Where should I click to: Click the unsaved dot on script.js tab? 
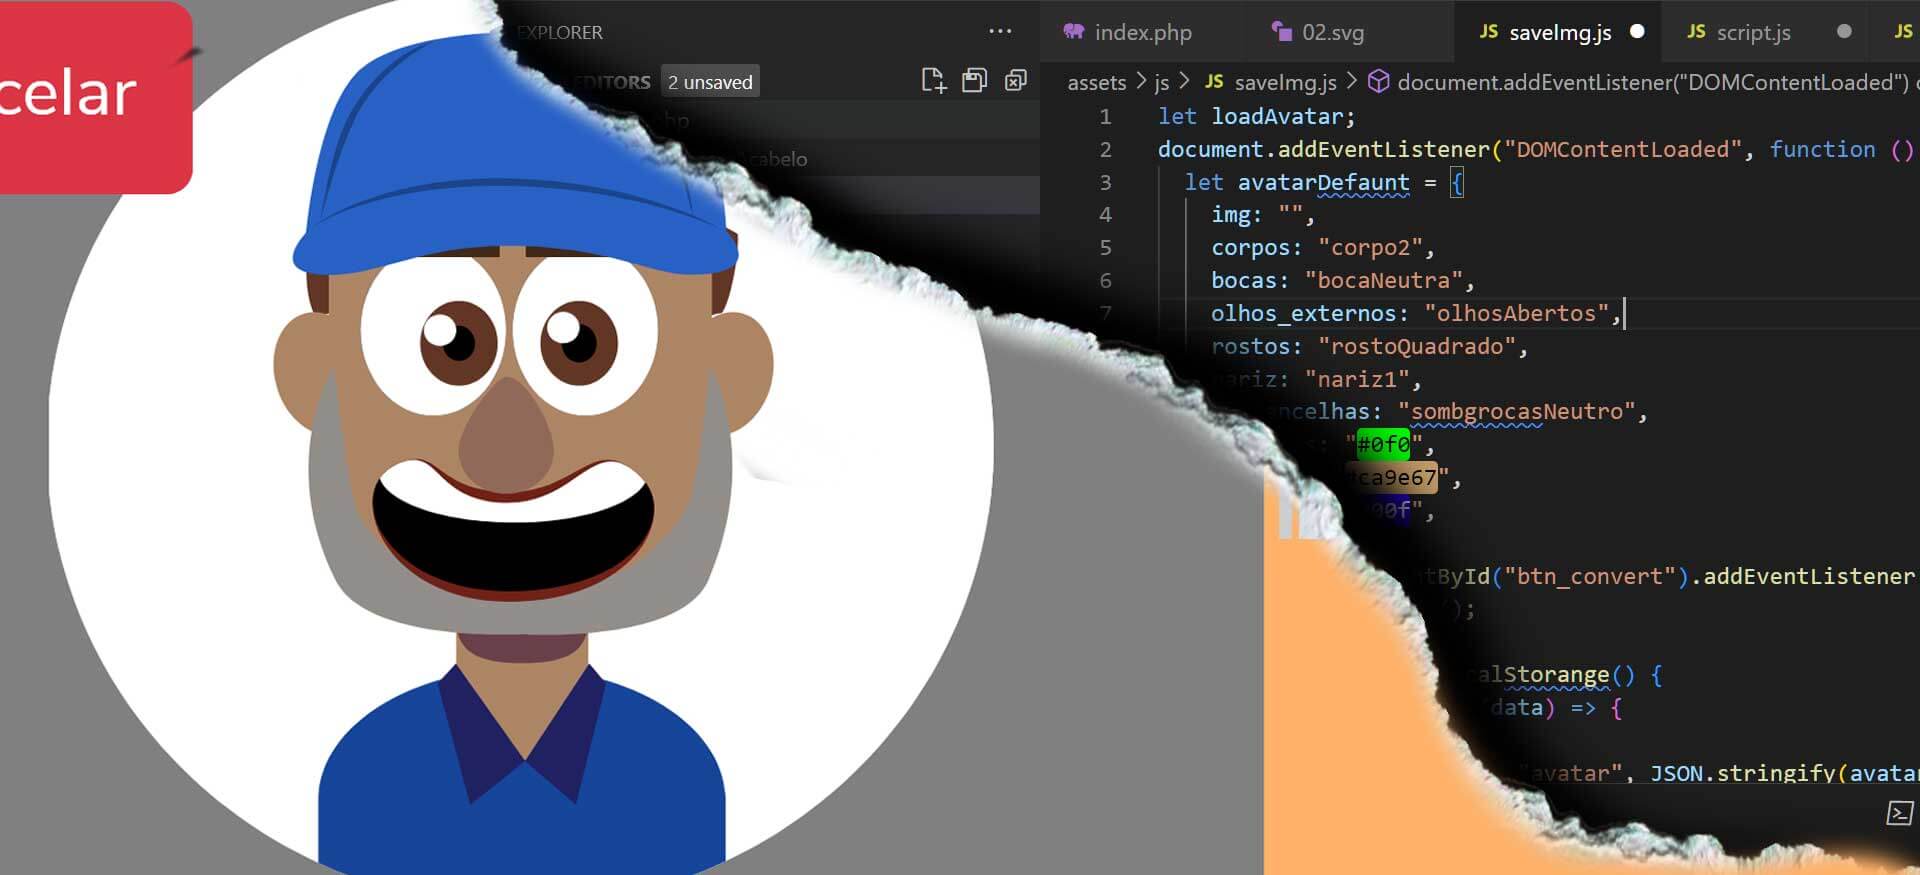(1844, 31)
